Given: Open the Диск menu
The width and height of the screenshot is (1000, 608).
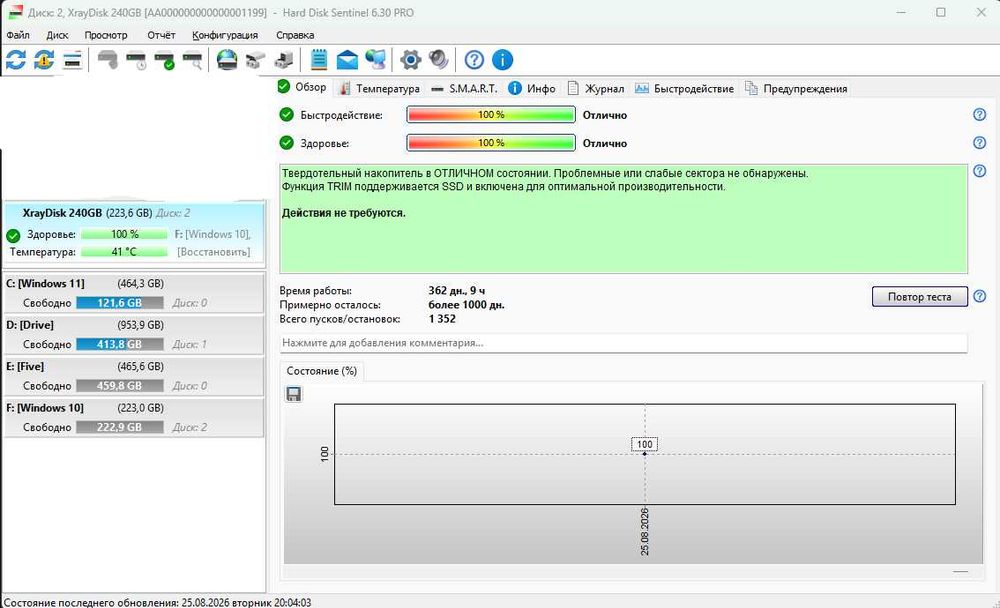Looking at the screenshot, I should (57, 35).
